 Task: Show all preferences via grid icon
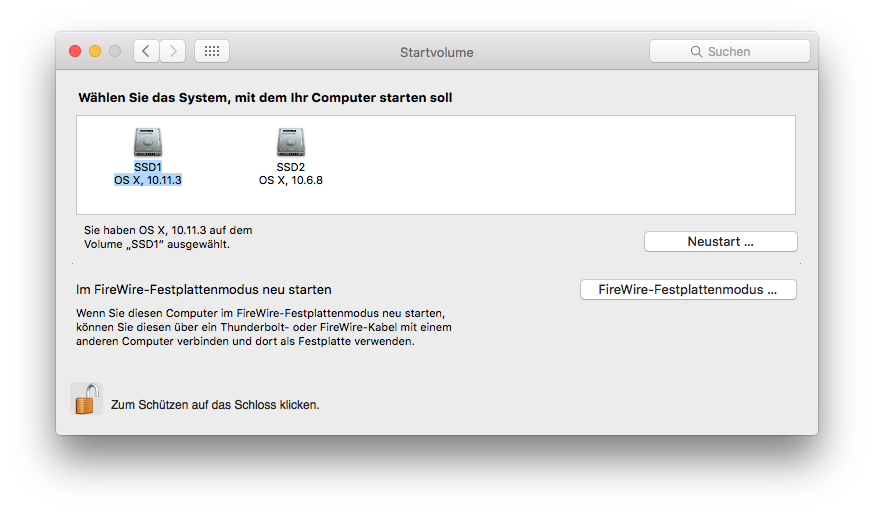click(x=212, y=51)
